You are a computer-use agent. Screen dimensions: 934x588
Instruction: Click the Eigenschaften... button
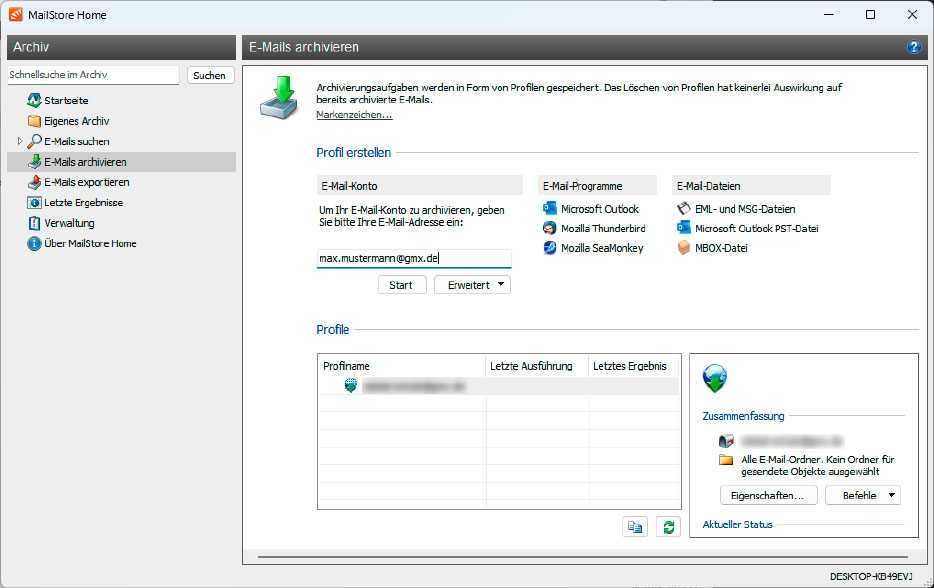point(768,495)
